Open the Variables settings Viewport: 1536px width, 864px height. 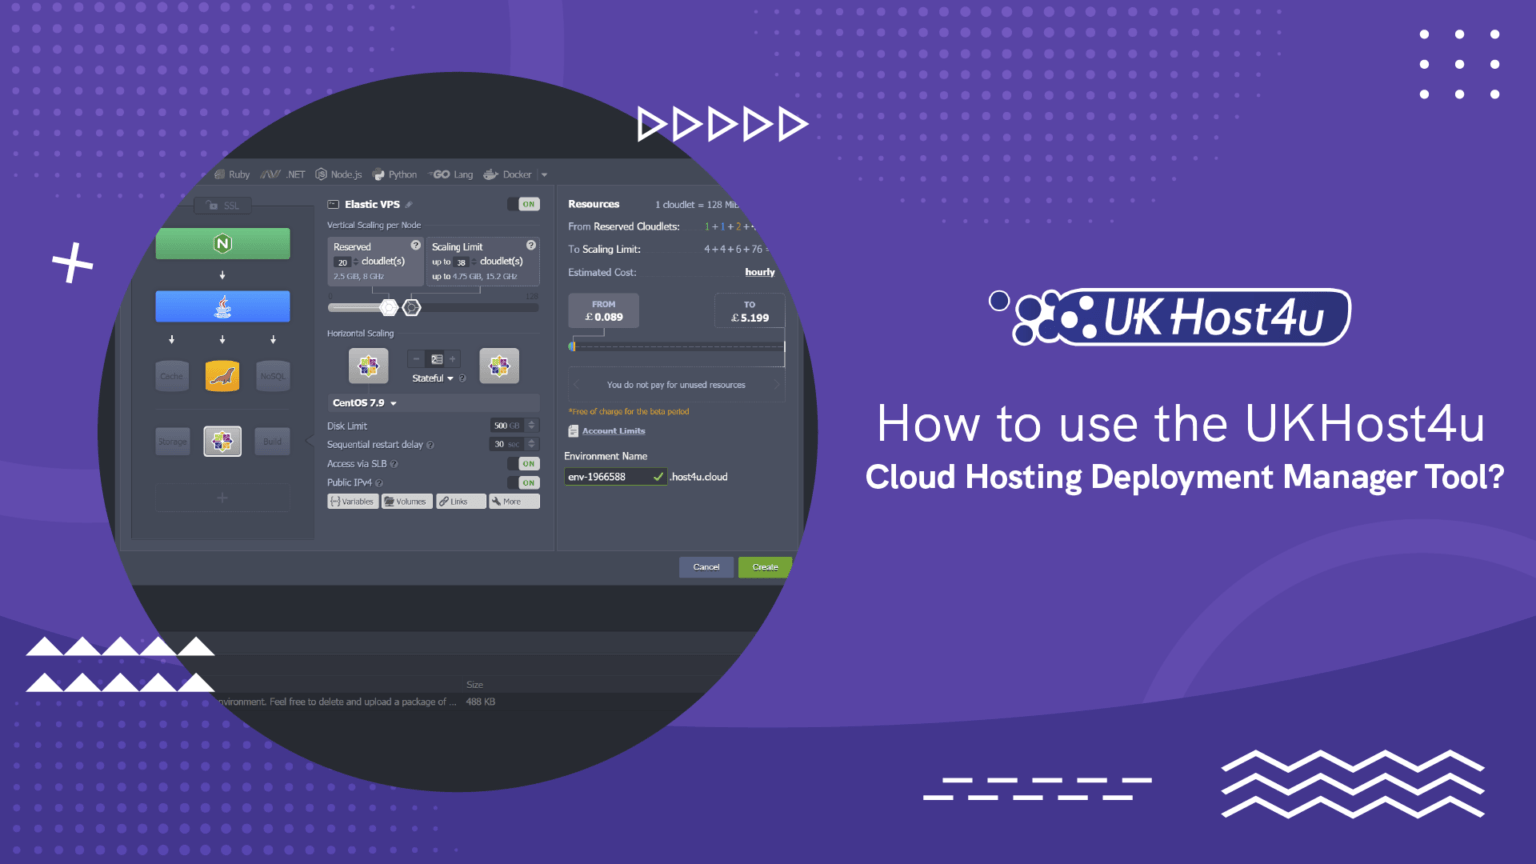[352, 502]
